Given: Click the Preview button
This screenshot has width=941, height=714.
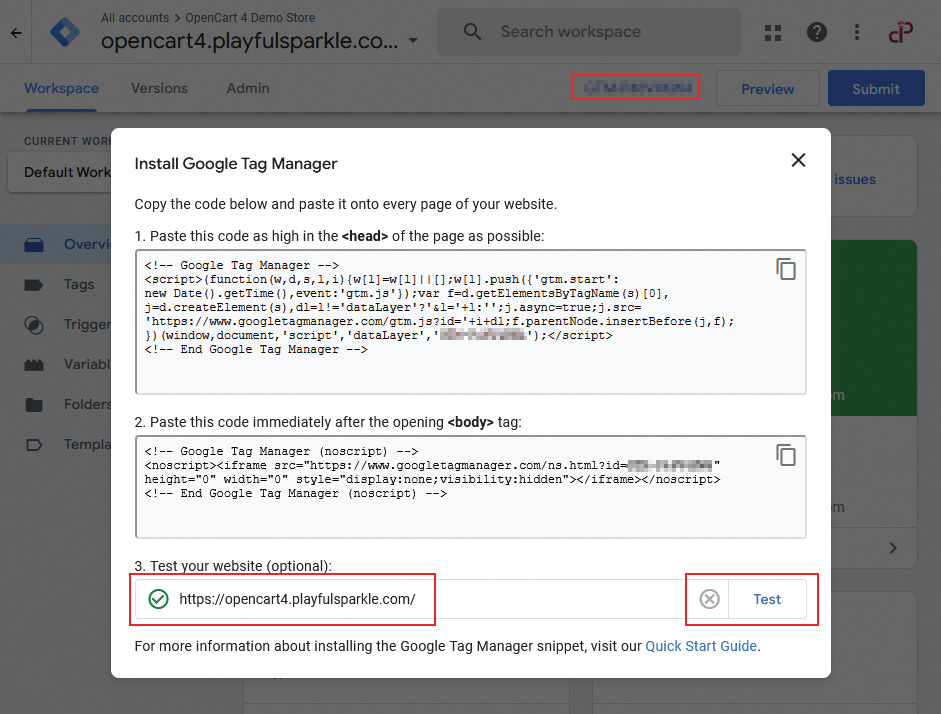Looking at the screenshot, I should (x=768, y=89).
